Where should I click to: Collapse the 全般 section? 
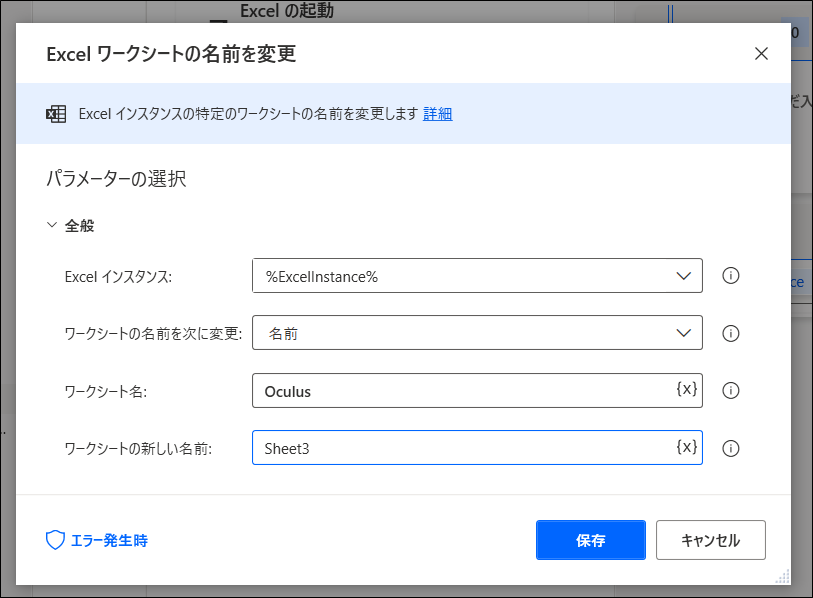point(52,225)
